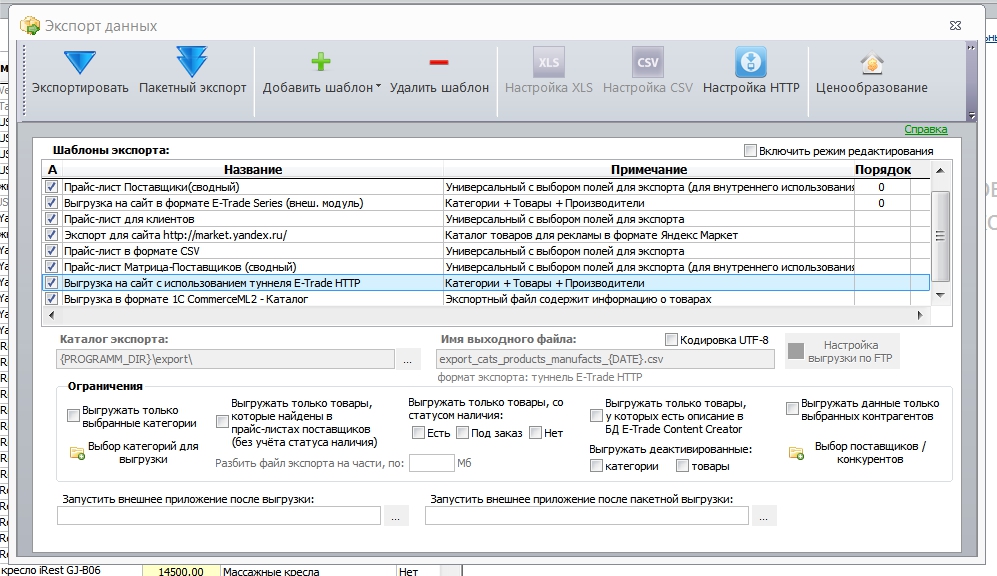Open the toolbar options arrow at bottom right
Screen dimensions: 997x576
(971, 115)
